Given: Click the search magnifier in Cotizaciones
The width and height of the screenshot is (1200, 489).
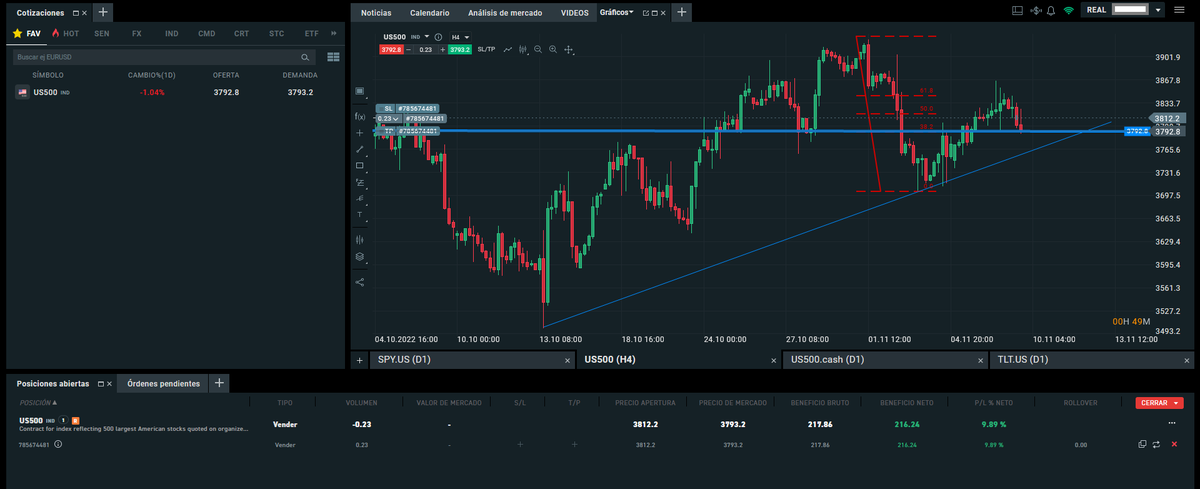Looking at the screenshot, I should (305, 57).
